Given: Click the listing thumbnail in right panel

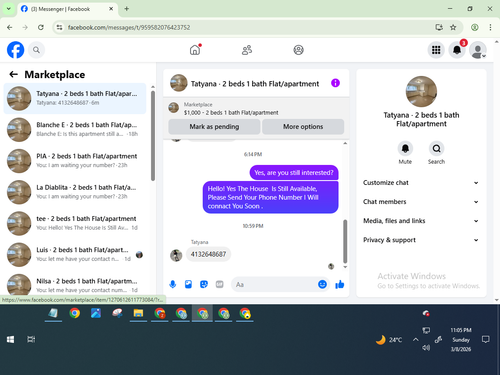Looking at the screenshot, I should [x=421, y=91].
